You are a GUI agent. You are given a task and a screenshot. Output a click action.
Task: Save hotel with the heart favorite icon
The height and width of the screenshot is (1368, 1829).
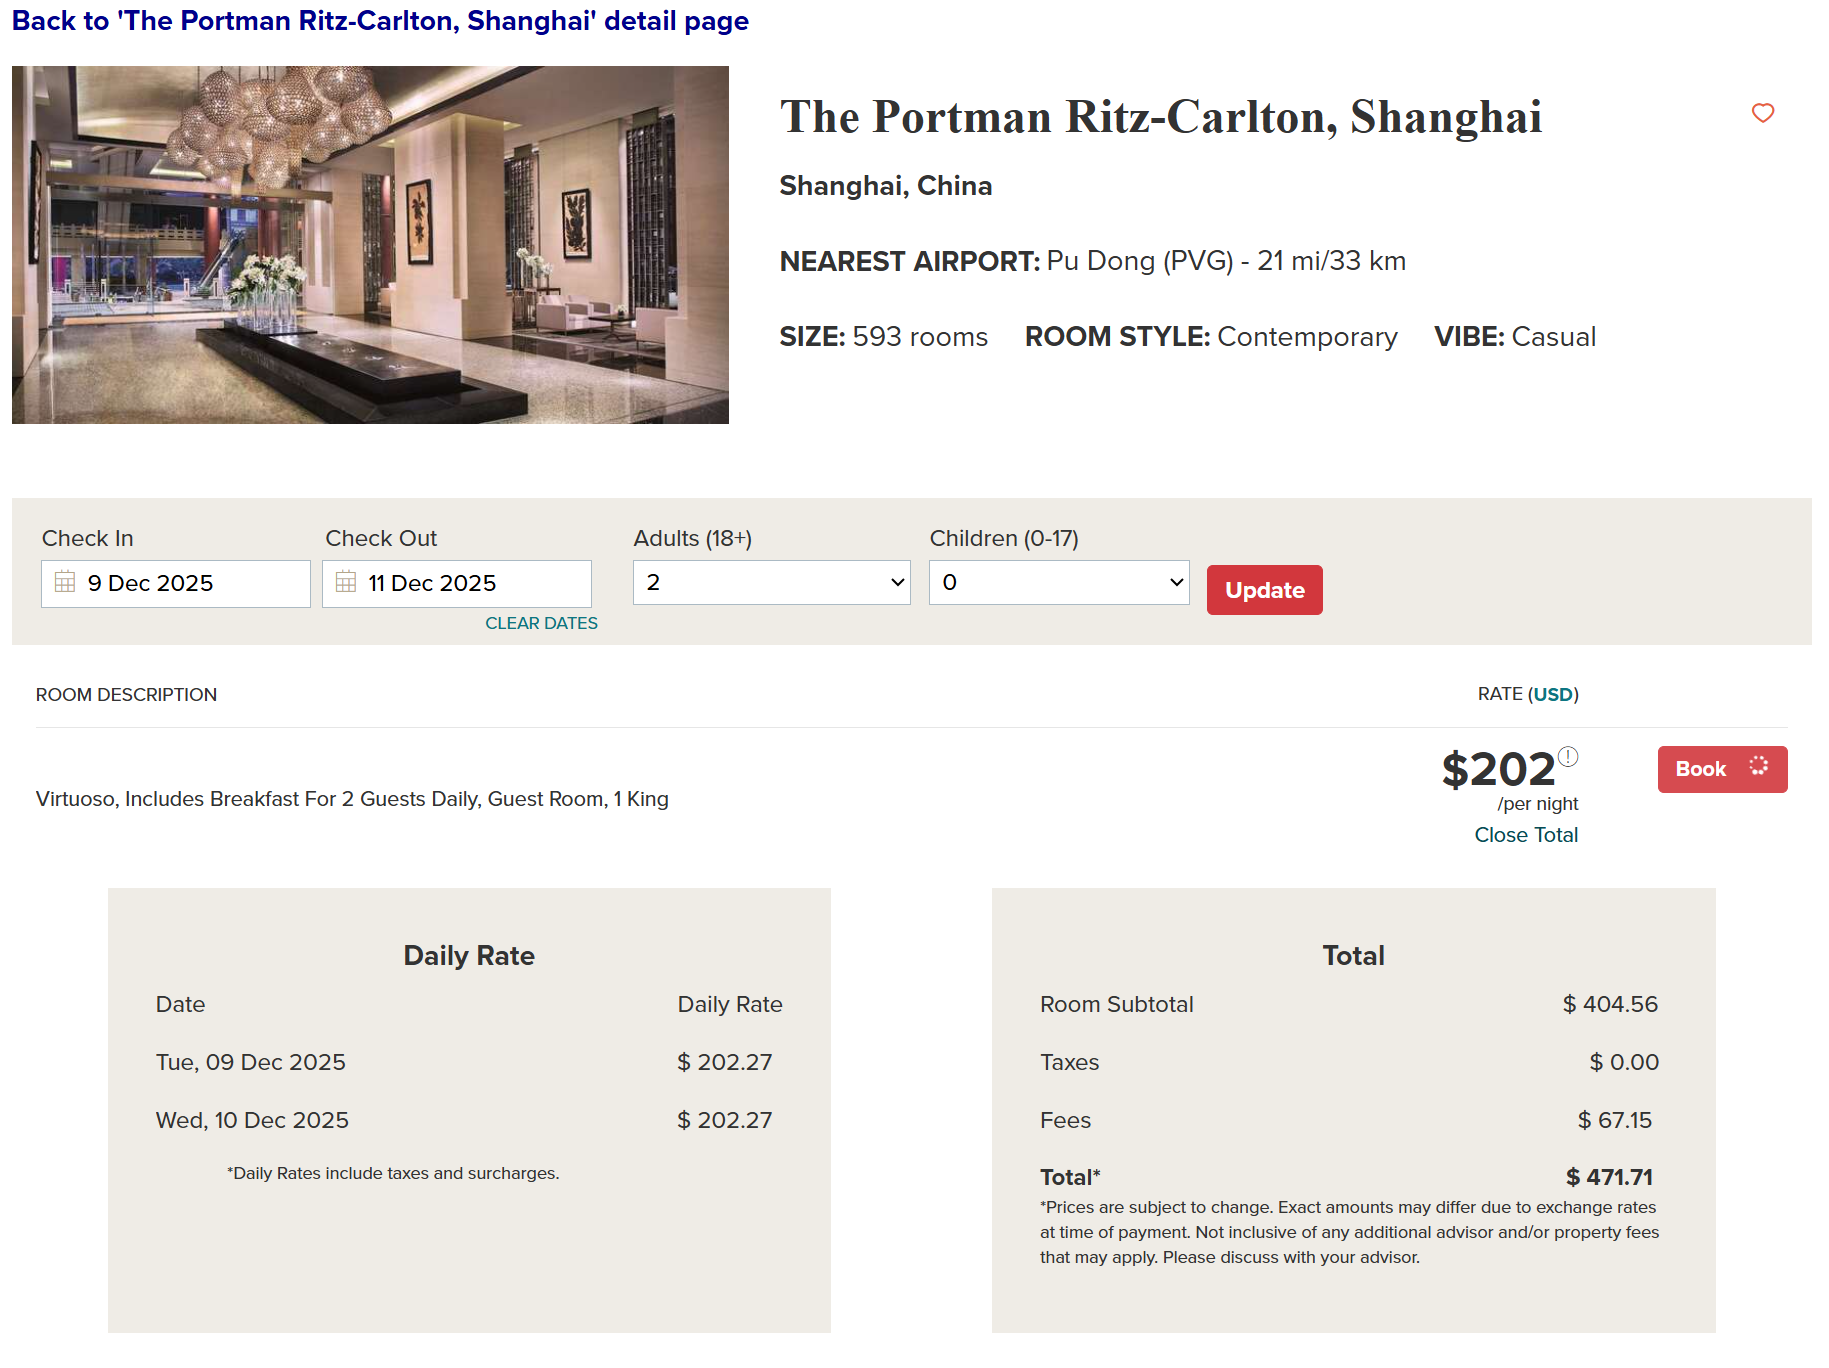[1763, 113]
